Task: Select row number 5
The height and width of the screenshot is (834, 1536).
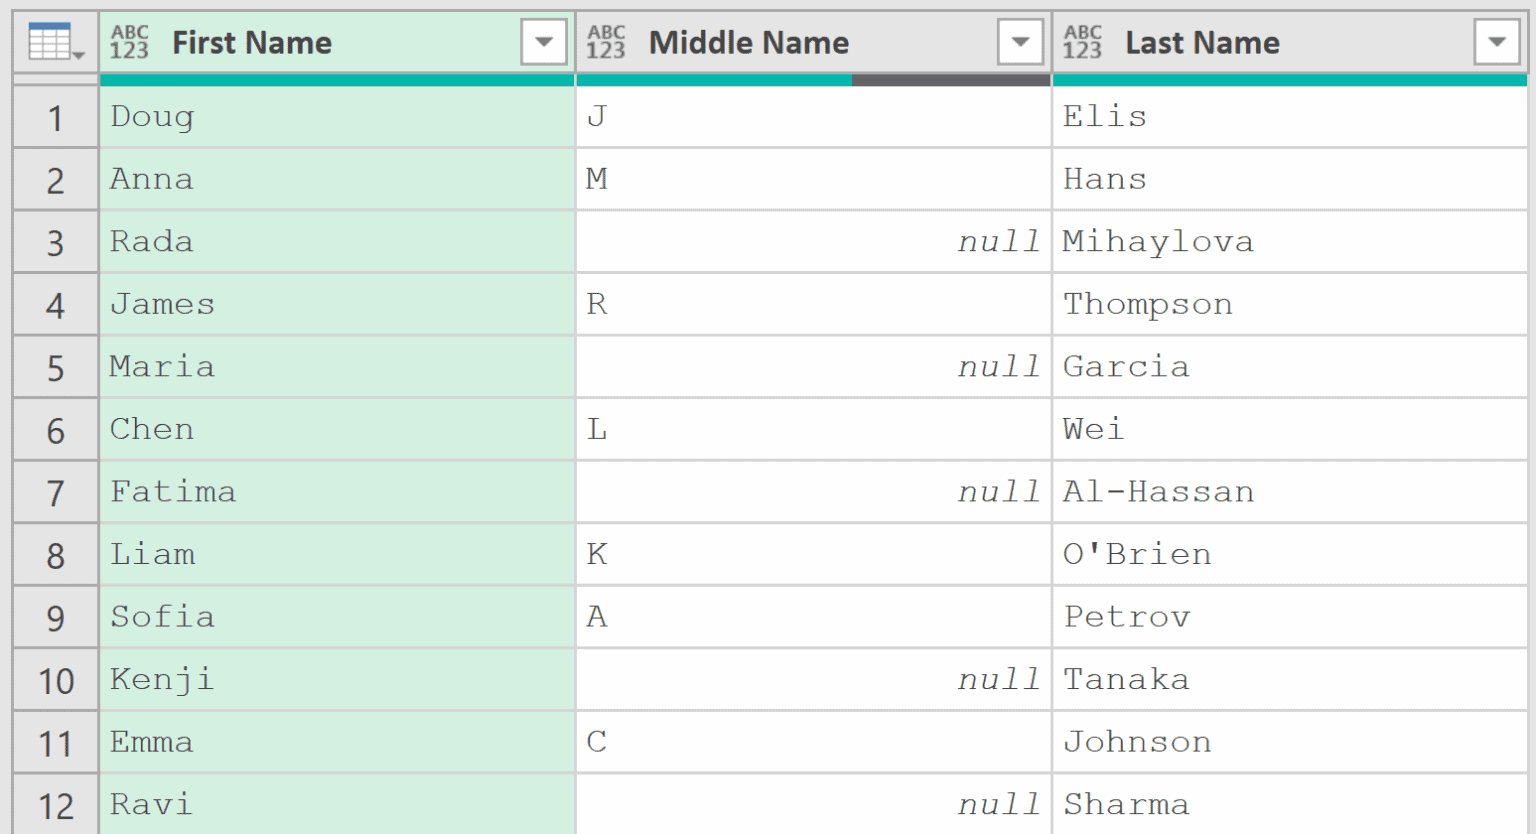Action: click(x=55, y=366)
